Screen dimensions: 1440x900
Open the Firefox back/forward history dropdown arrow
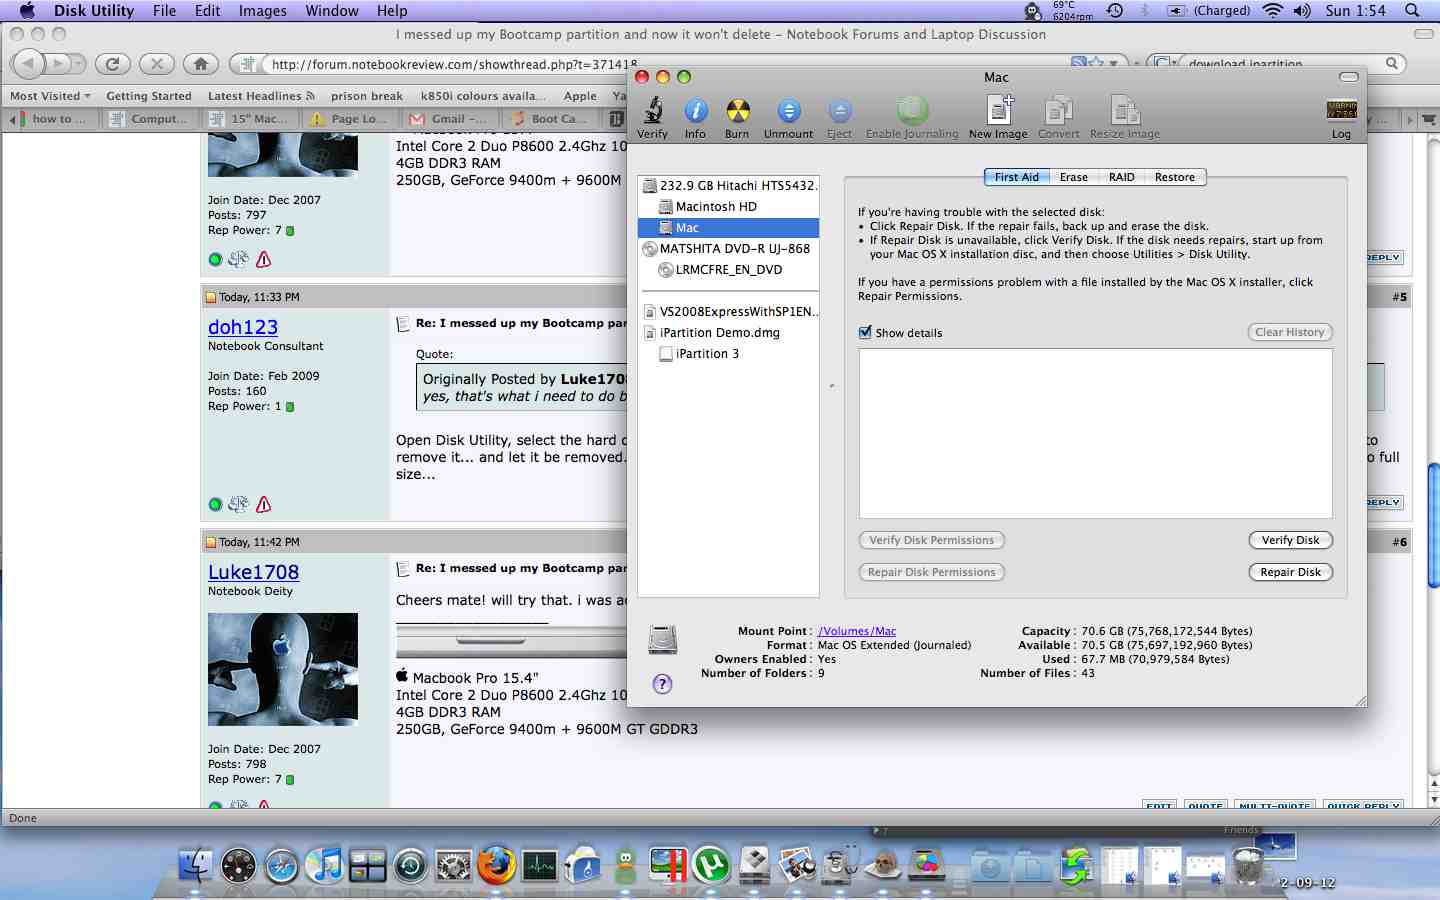point(77,64)
